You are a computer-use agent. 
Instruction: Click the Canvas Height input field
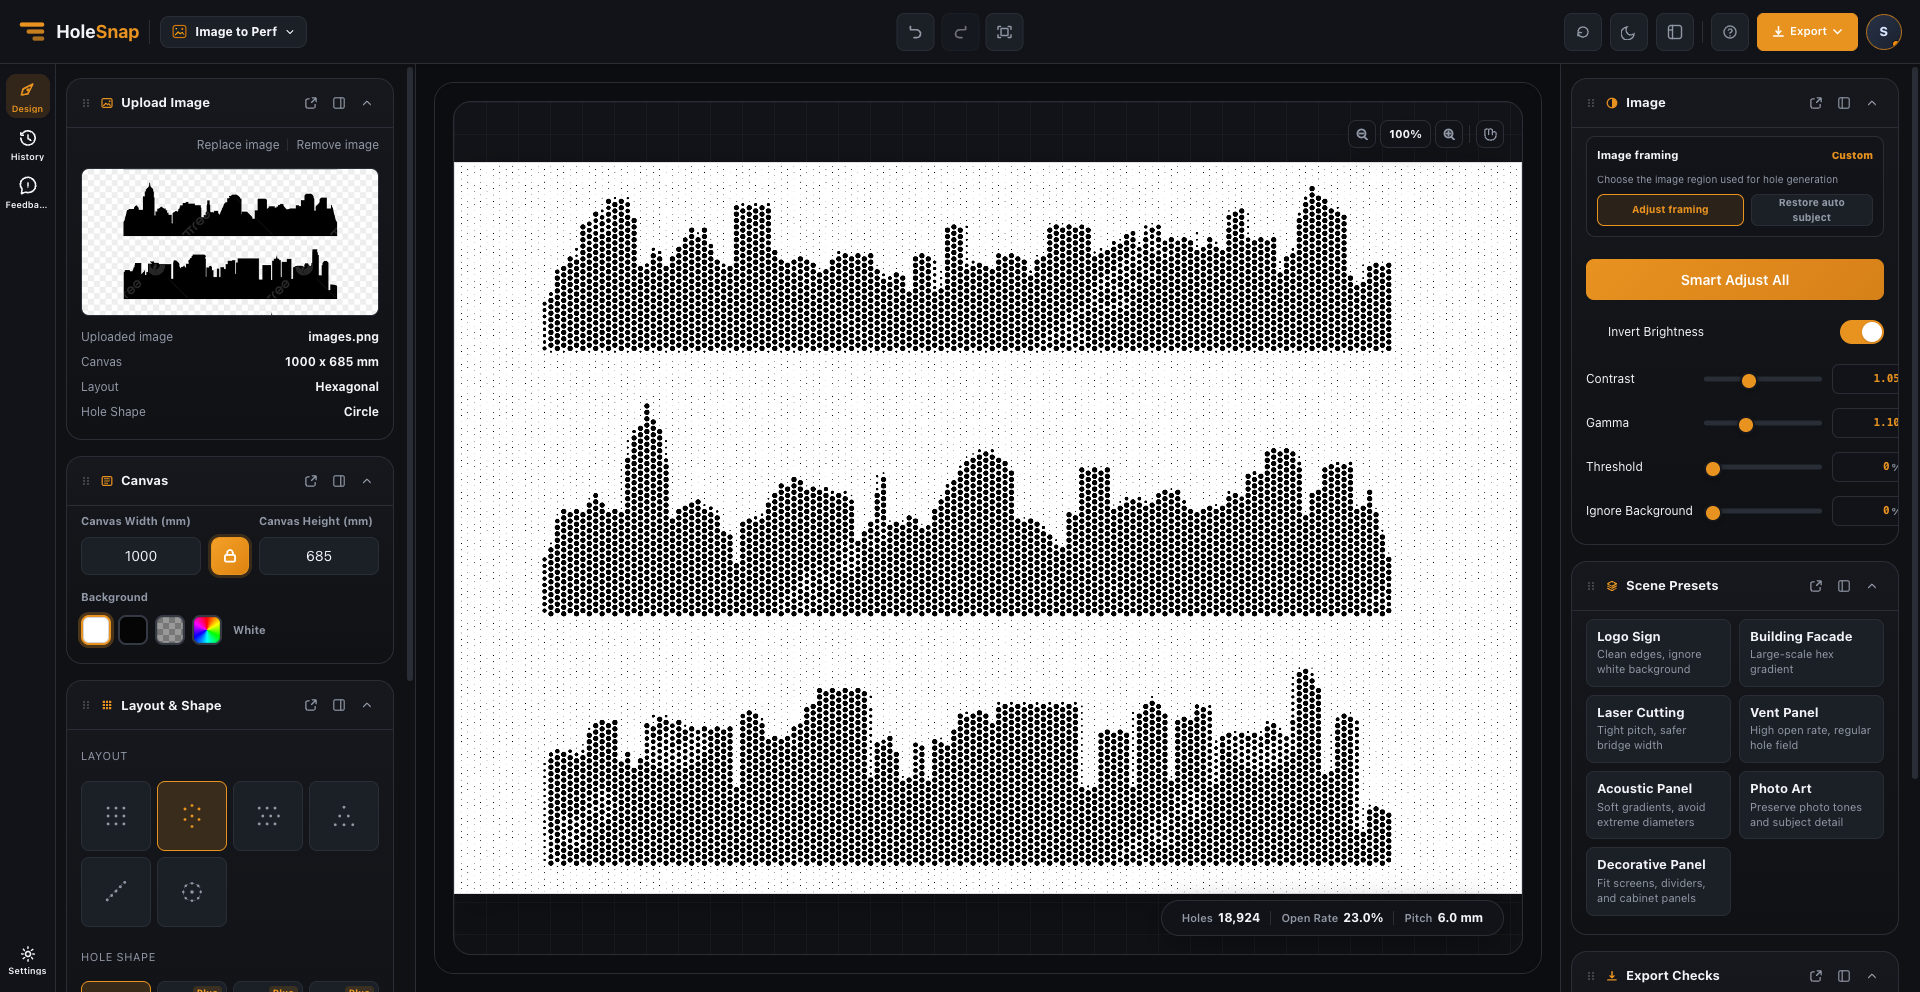point(319,556)
